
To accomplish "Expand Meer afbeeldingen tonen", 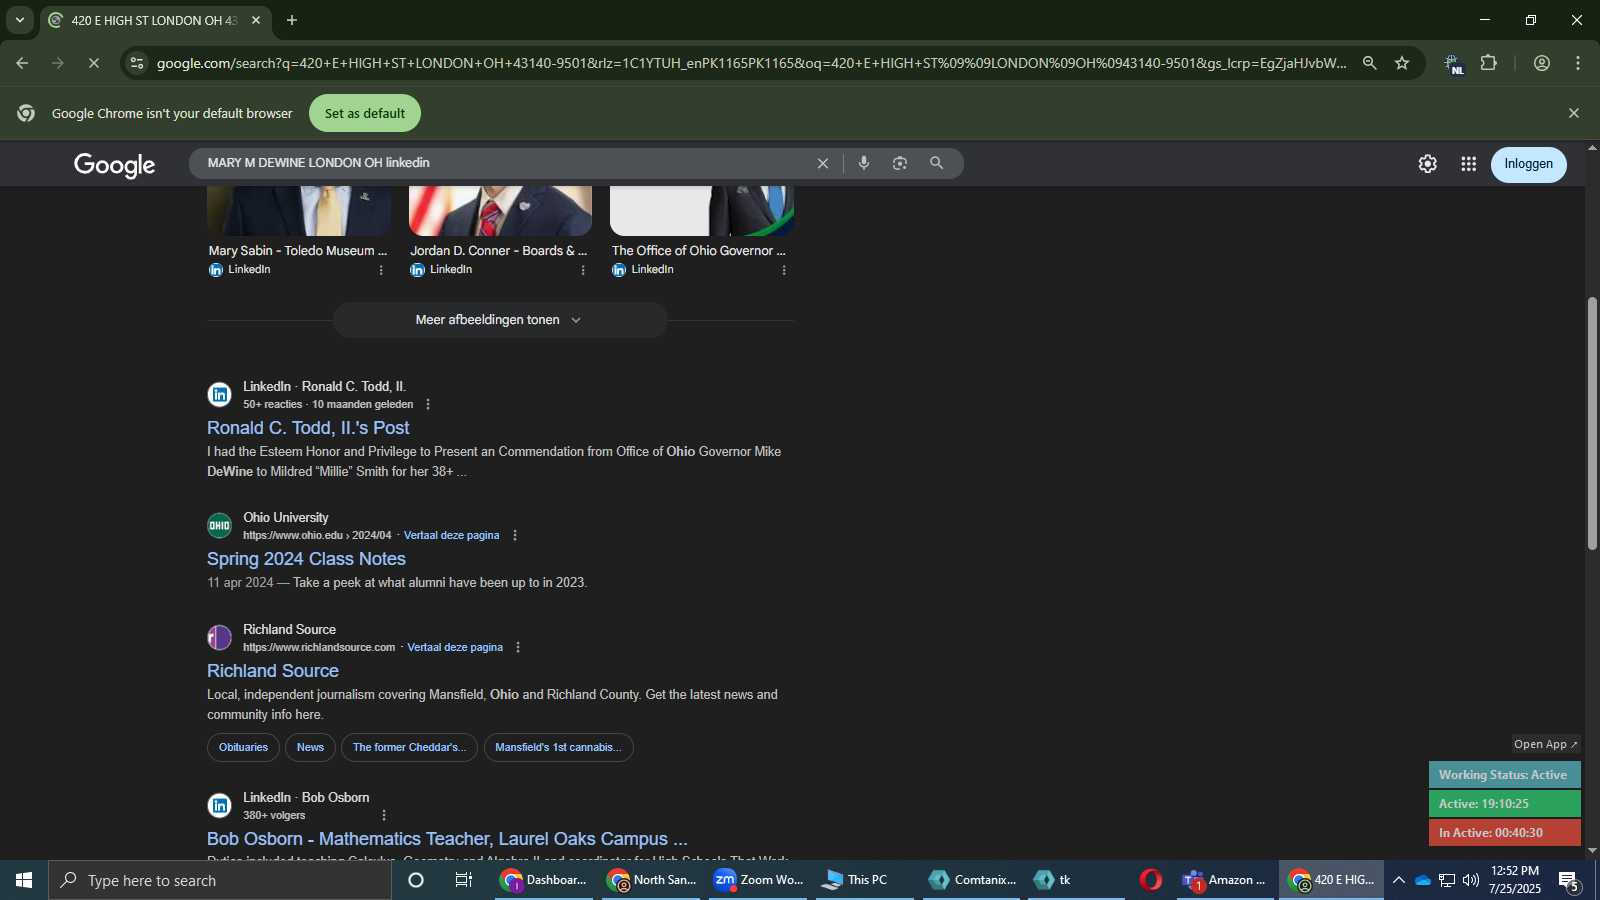I will tap(500, 320).
